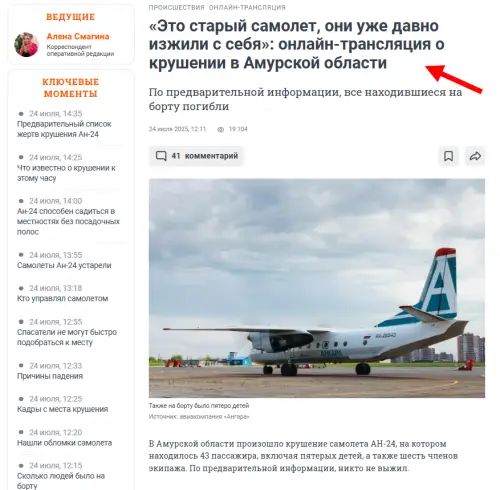Select Нашли обломки самолета moment
Viewport: 500px width, 490px height.
click(x=64, y=443)
